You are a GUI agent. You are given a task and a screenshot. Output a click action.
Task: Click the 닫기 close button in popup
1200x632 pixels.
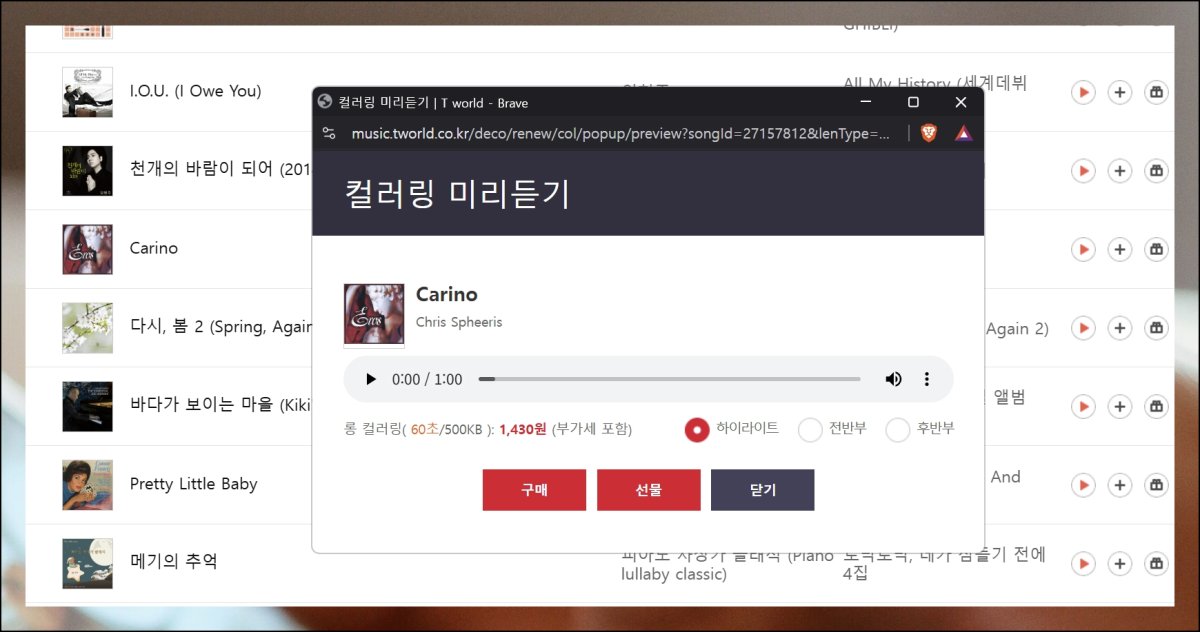point(762,490)
